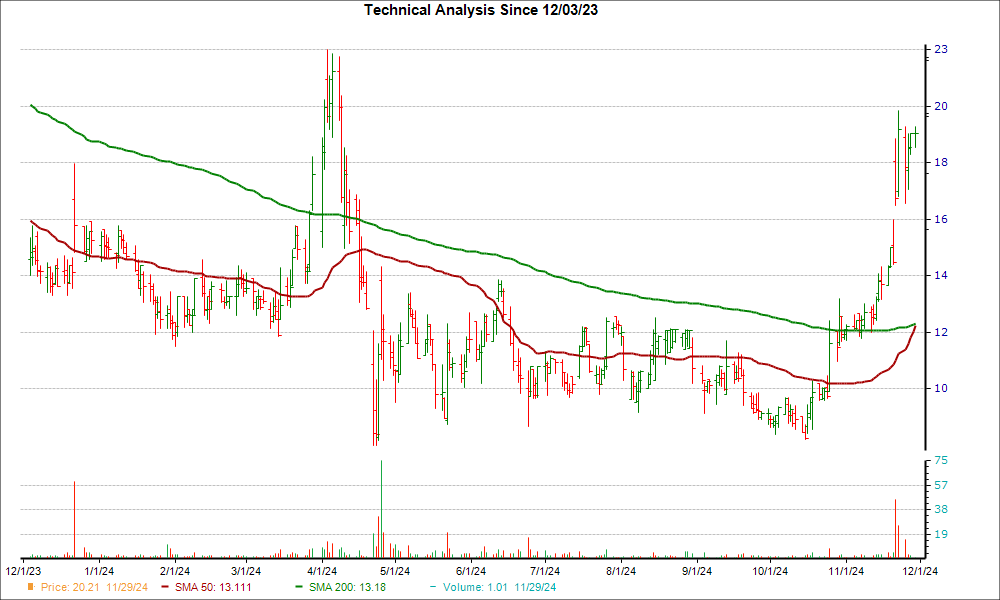This screenshot has width=1000, height=600.
Task: Click the 2/1/24 date axis label
Action: (x=174, y=571)
